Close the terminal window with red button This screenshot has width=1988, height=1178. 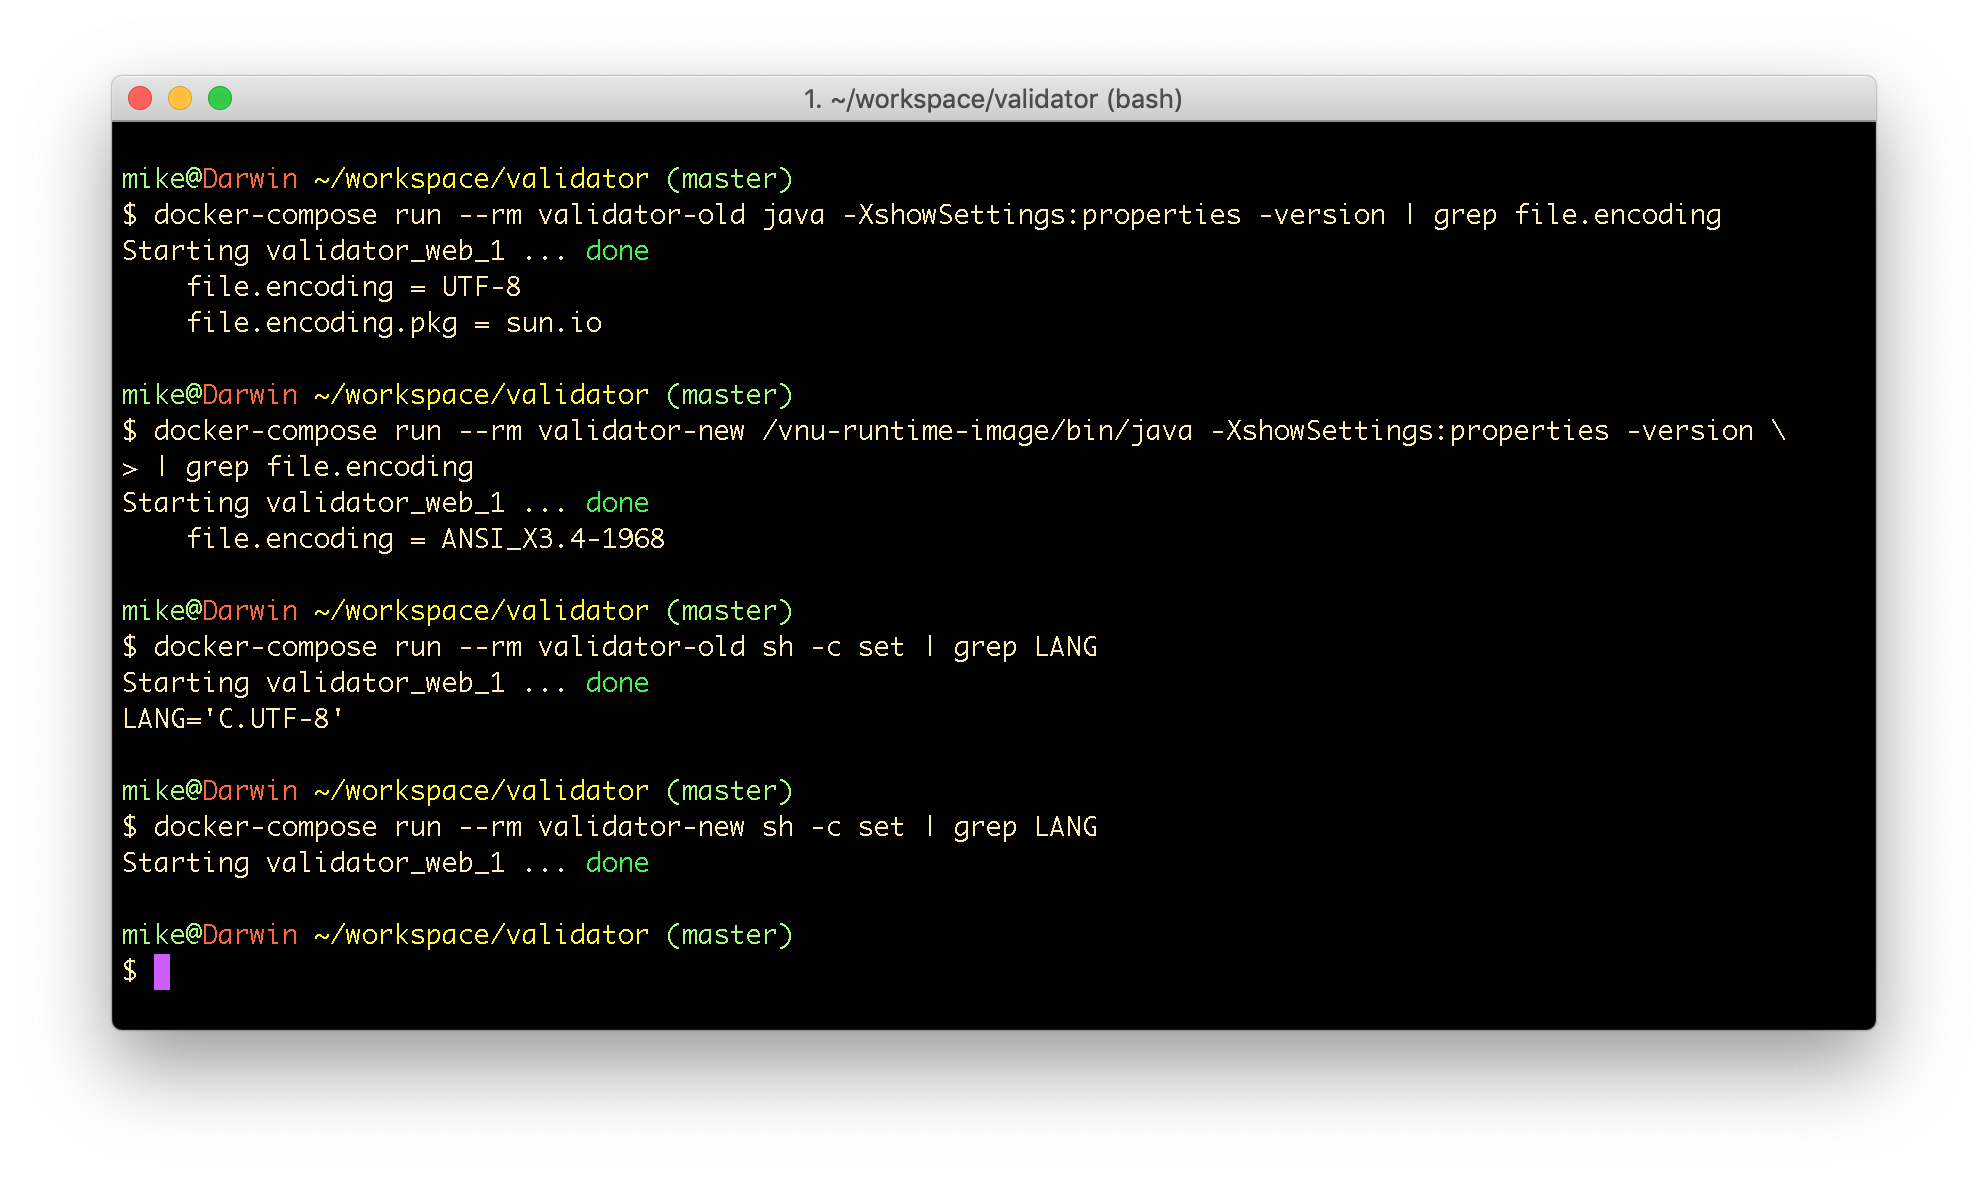(x=140, y=98)
